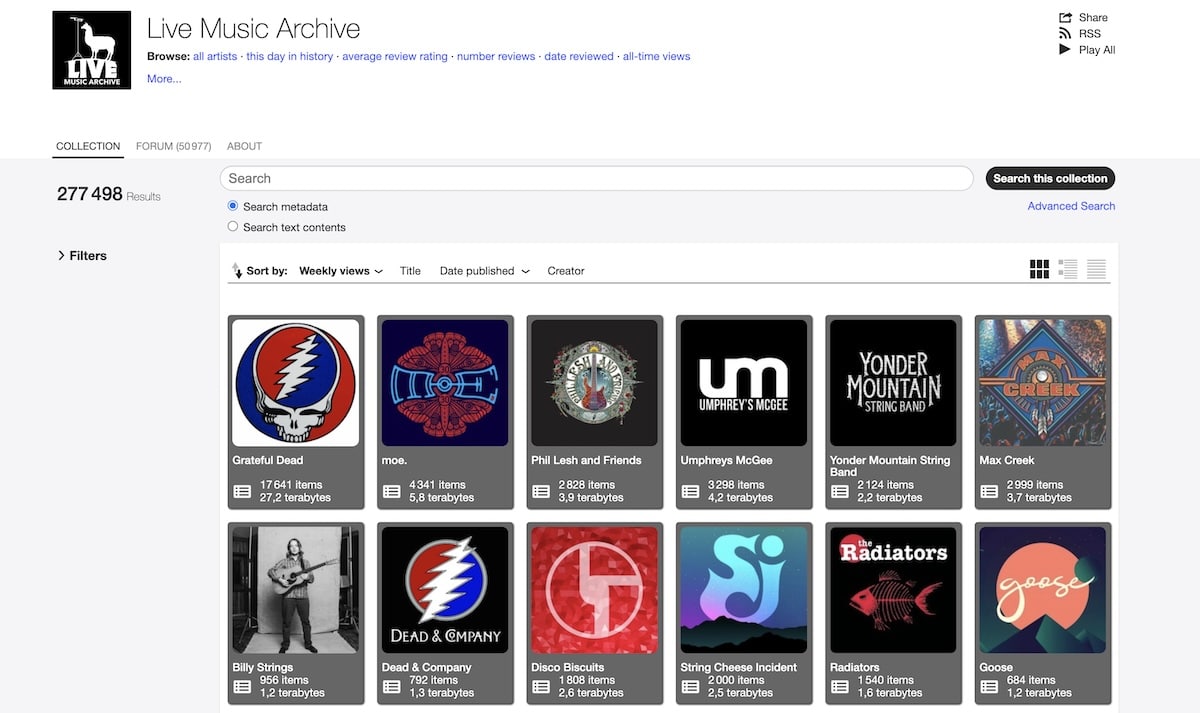
Task: Open Radiators fish skeleton thumbnail
Action: point(893,590)
